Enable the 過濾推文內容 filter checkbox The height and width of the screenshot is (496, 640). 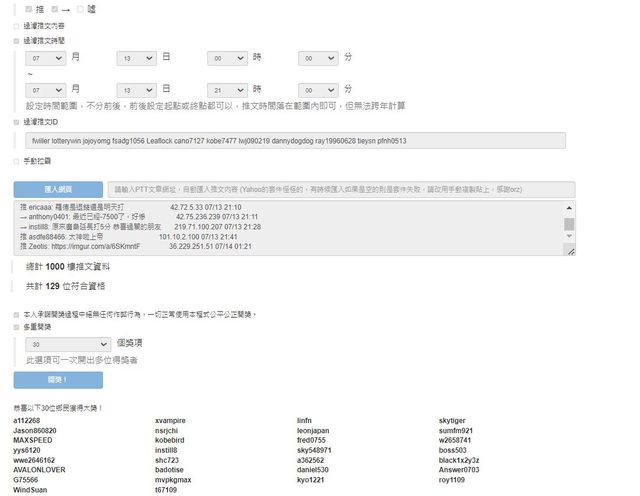click(16, 26)
